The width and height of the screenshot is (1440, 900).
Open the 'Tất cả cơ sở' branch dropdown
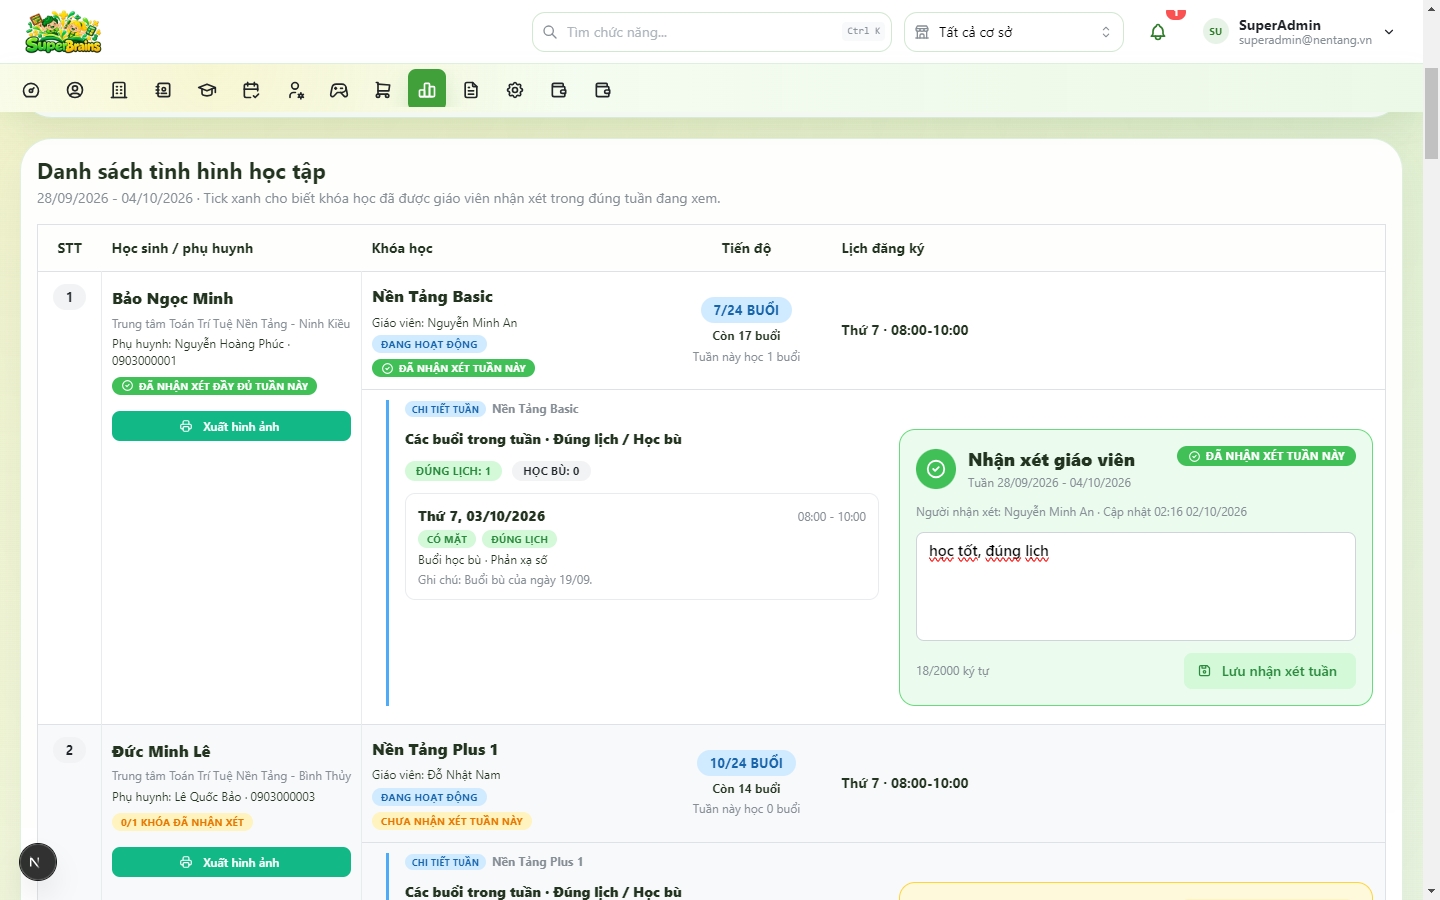(1014, 32)
